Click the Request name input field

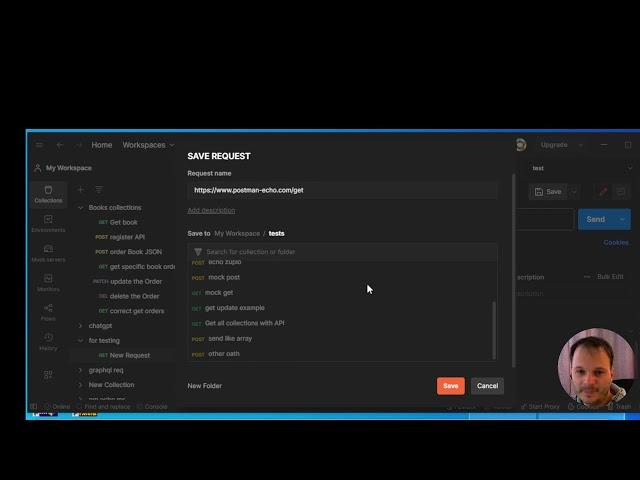pyautogui.click(x=342, y=190)
